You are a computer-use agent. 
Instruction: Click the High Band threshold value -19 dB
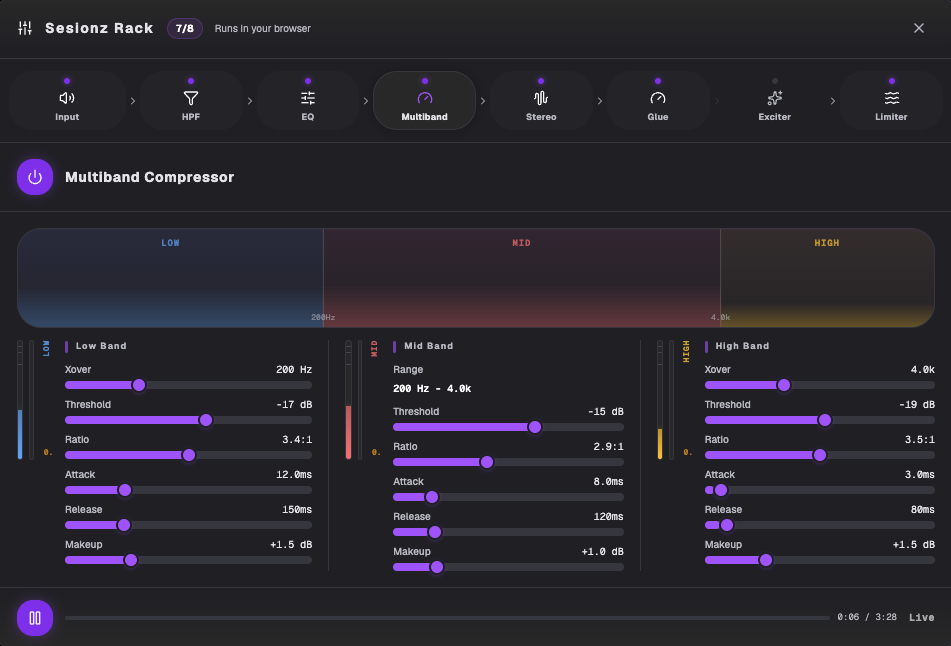pyautogui.click(x=916, y=405)
